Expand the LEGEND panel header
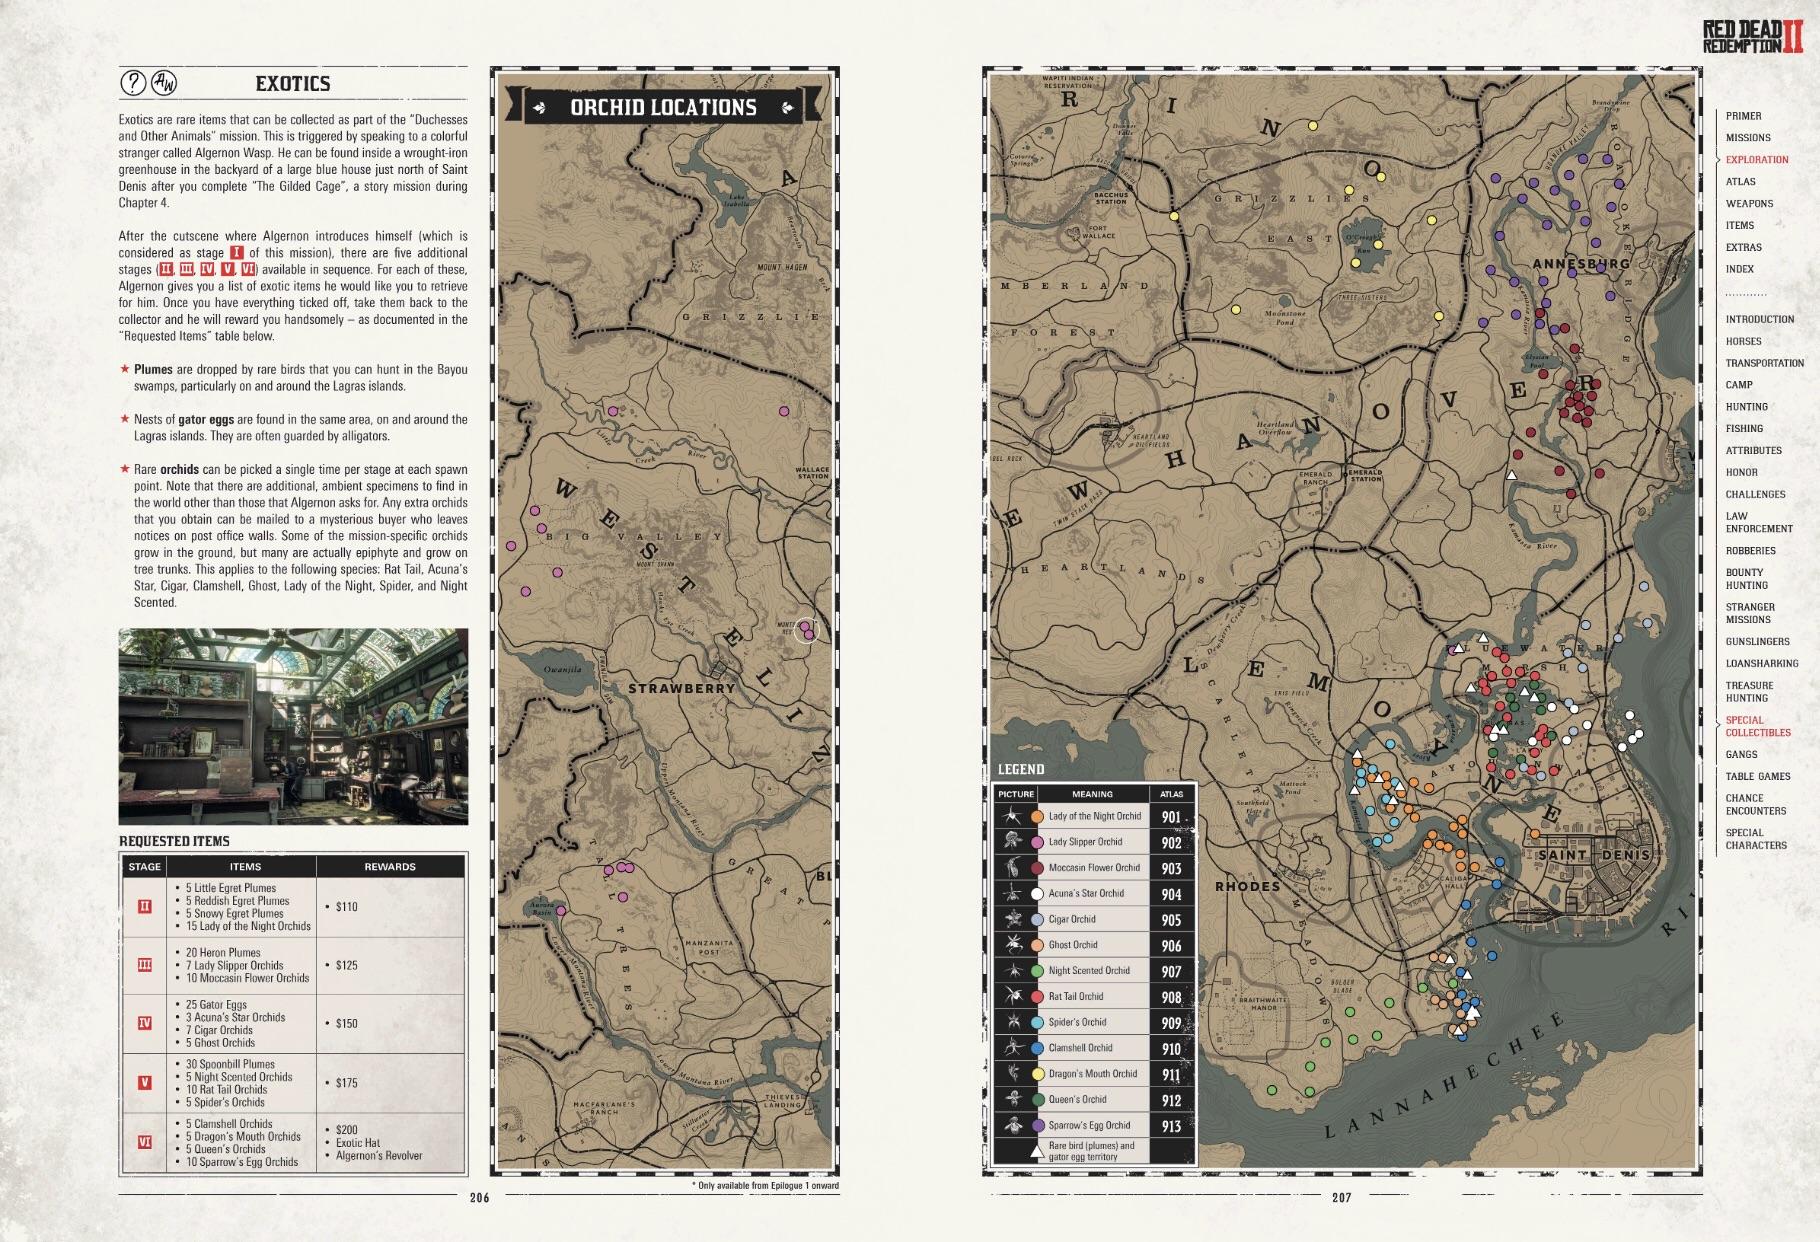The height and width of the screenshot is (1242, 1820). [x=1020, y=768]
